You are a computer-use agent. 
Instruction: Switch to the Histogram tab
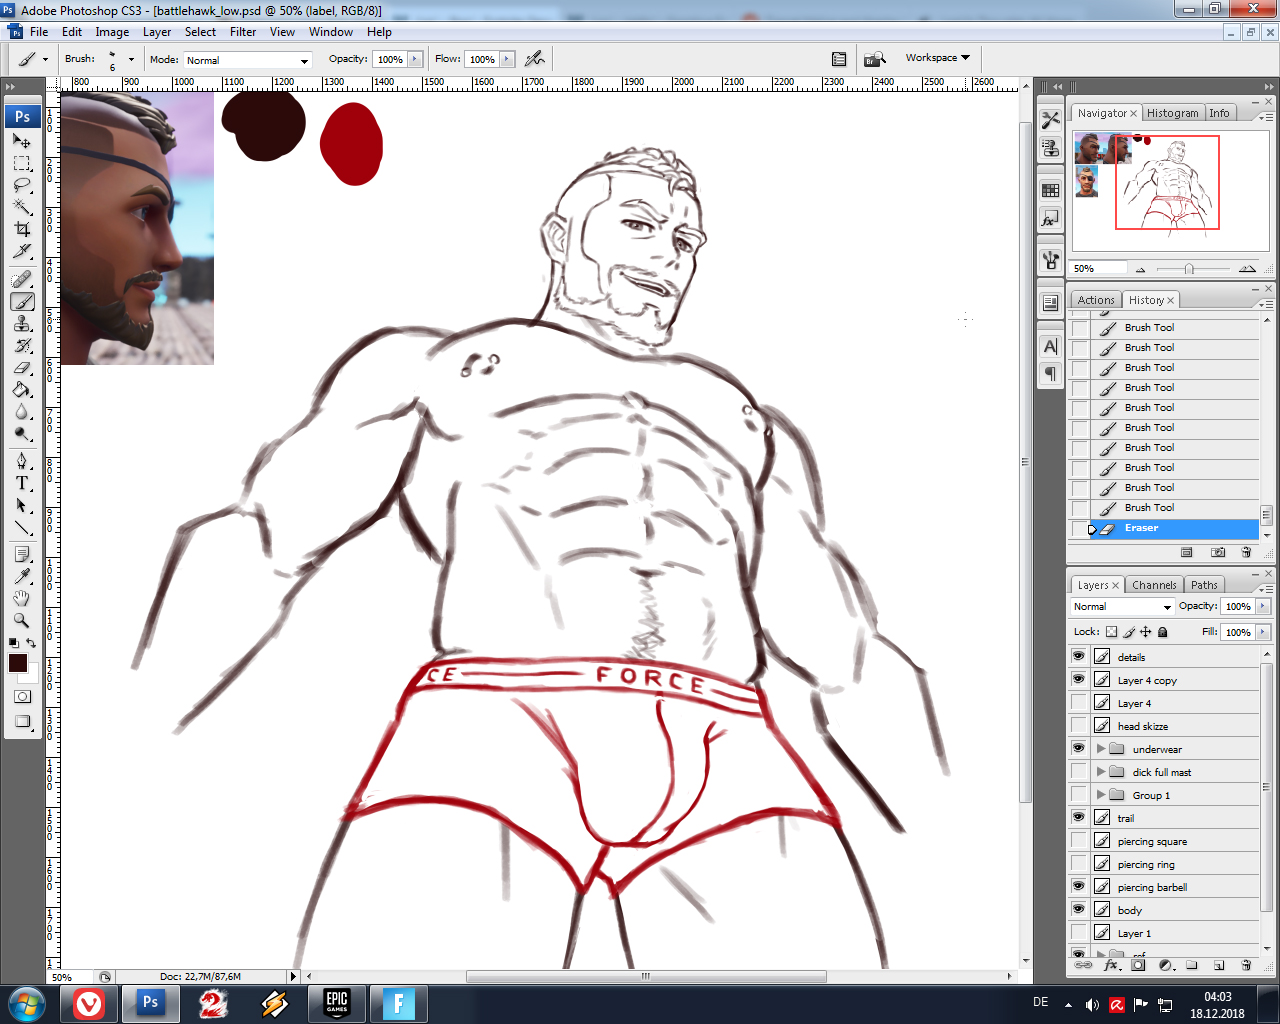tap(1172, 113)
